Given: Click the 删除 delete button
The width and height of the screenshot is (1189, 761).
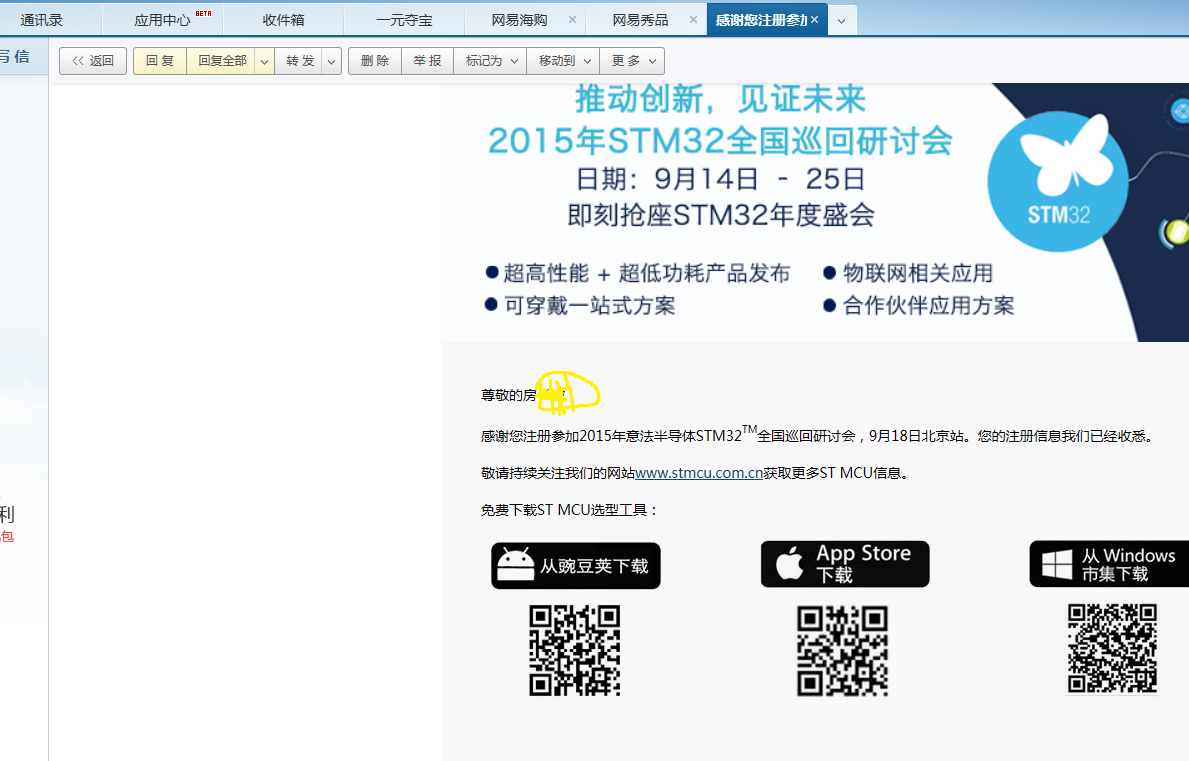Looking at the screenshot, I should point(375,61).
